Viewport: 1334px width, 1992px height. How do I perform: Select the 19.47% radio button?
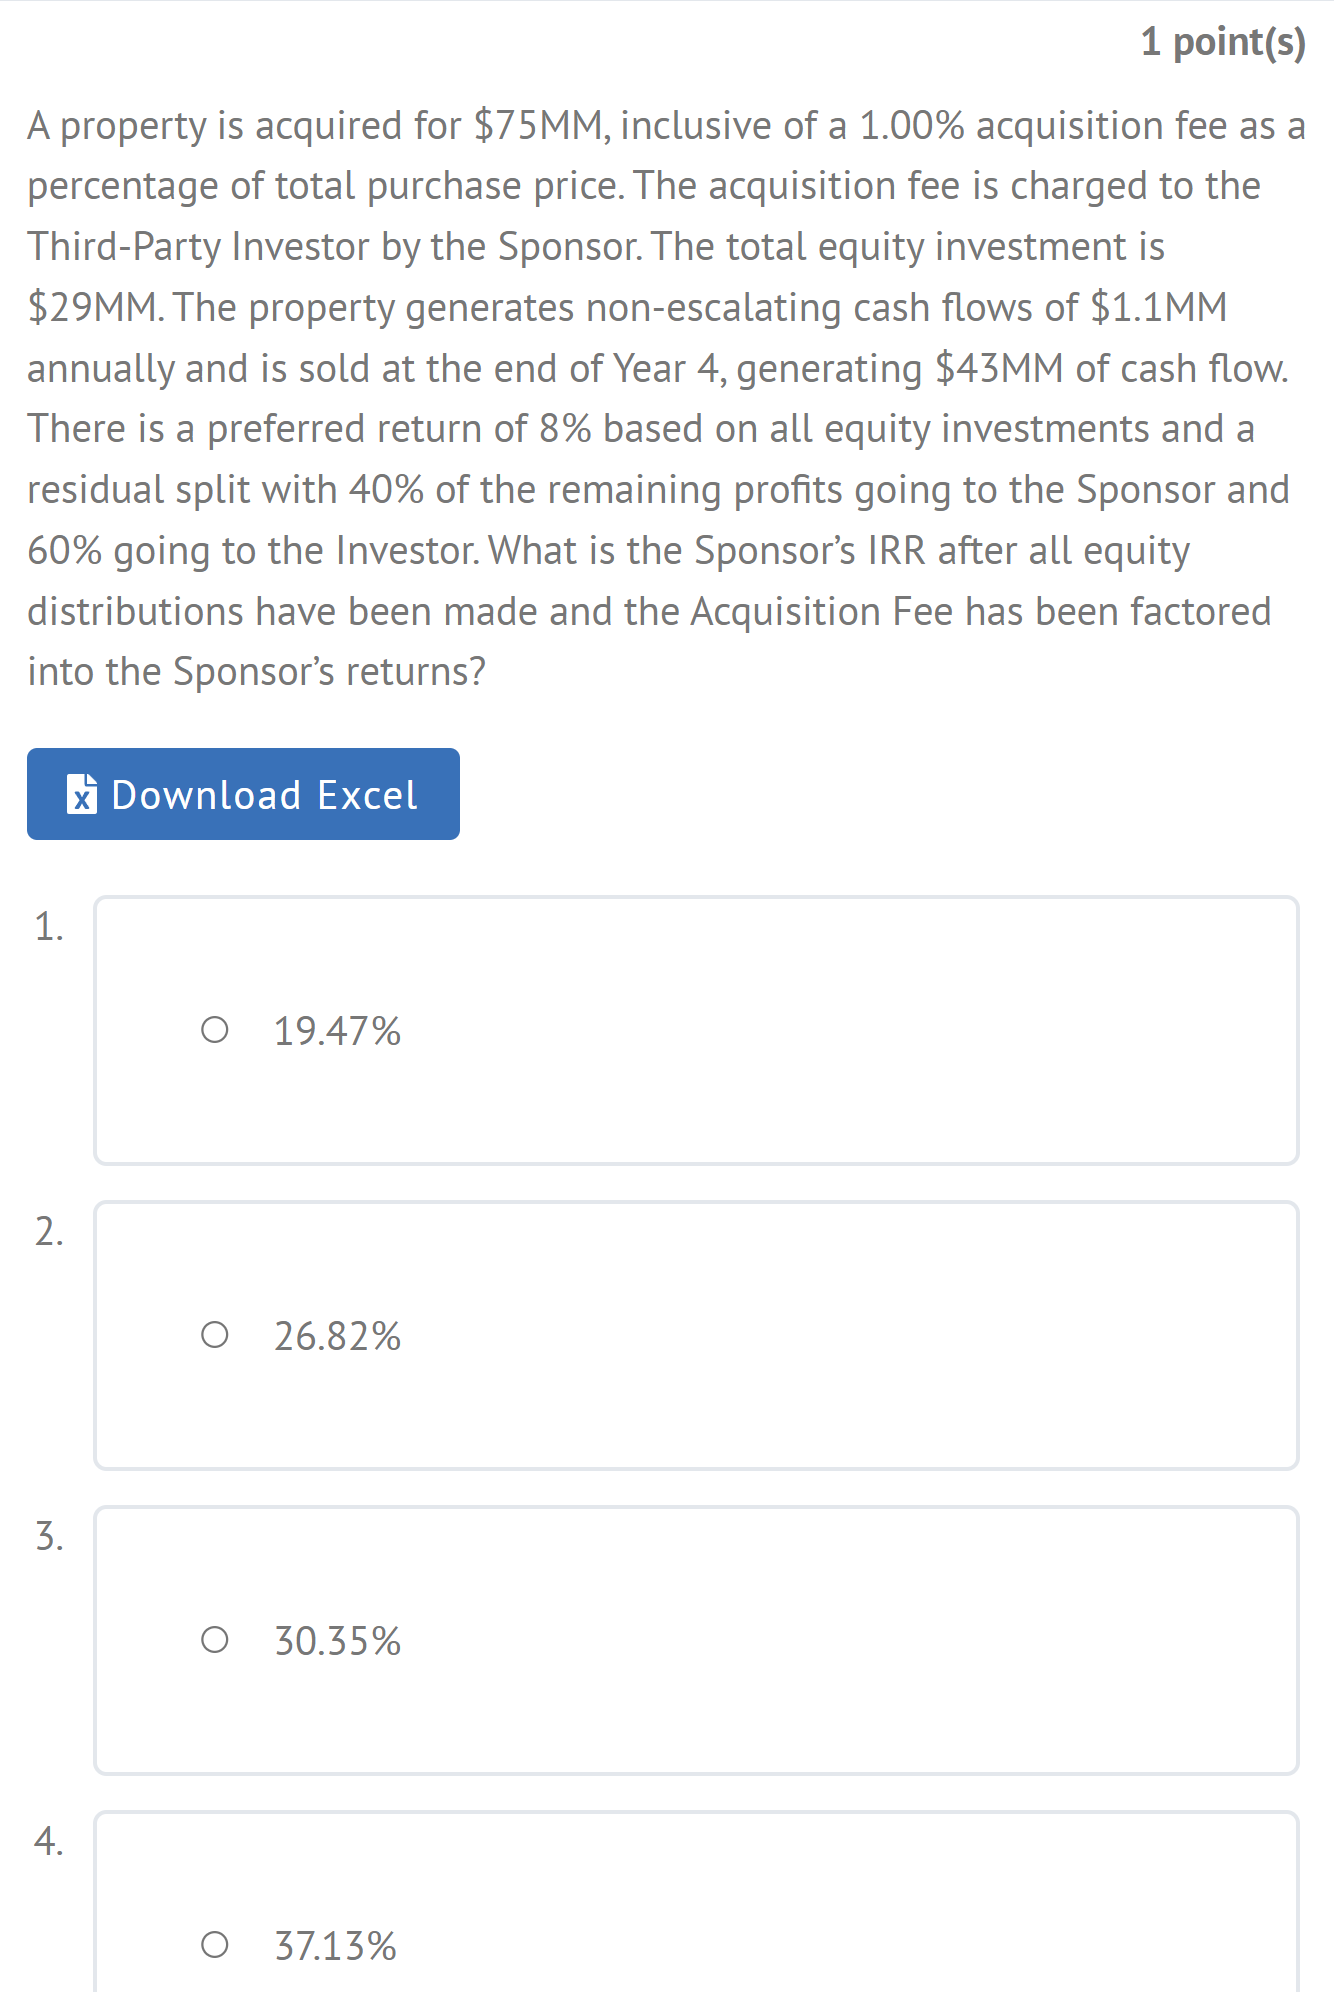[x=214, y=1030]
